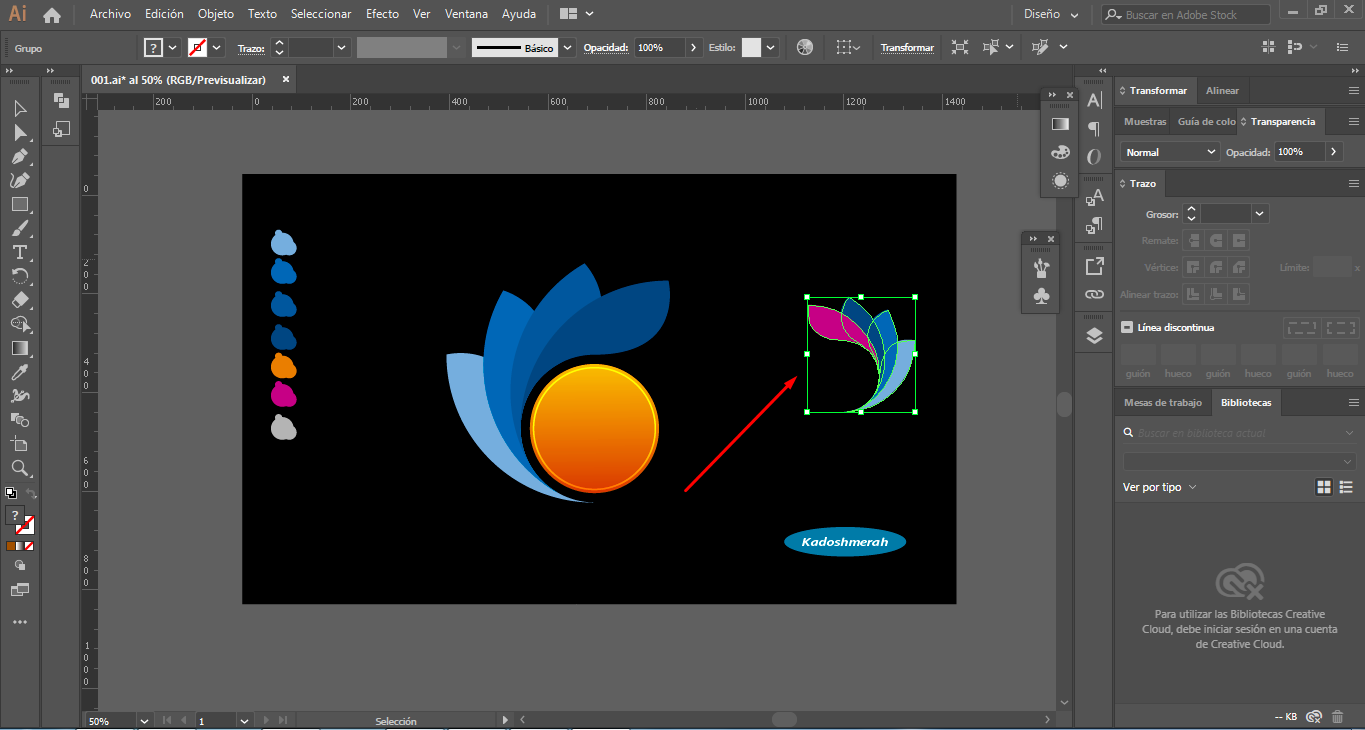1365x730 pixels.
Task: Switch to Mesas de trabajo tab
Action: (1162, 402)
